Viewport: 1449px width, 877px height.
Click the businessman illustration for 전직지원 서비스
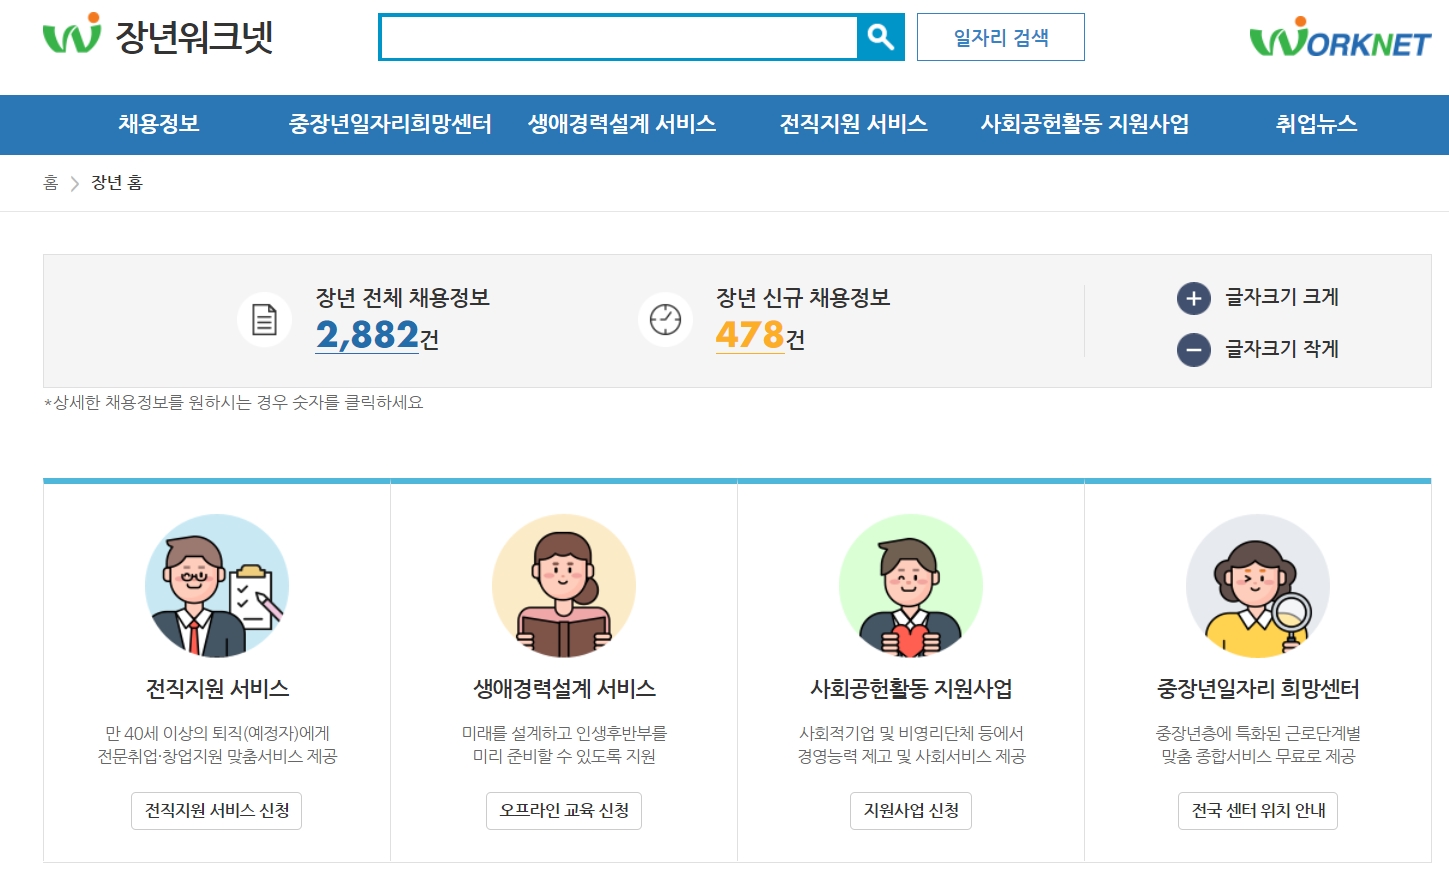pos(217,586)
